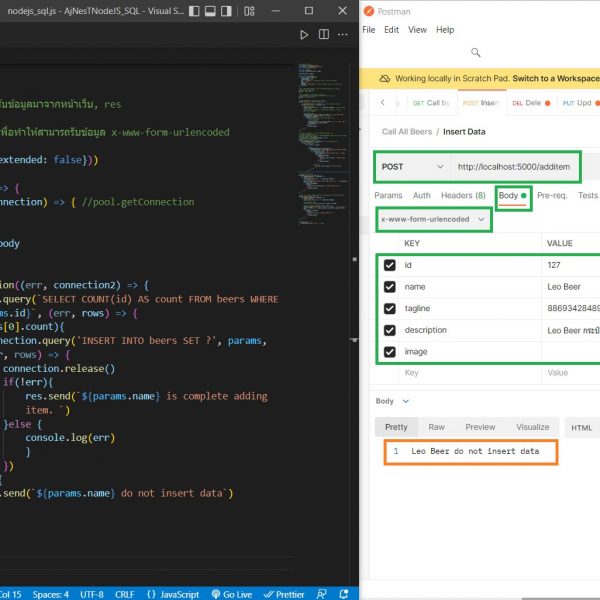Viewport: 600px width, 600px height.
Task: Run the code with the play icon
Action: coord(305,35)
